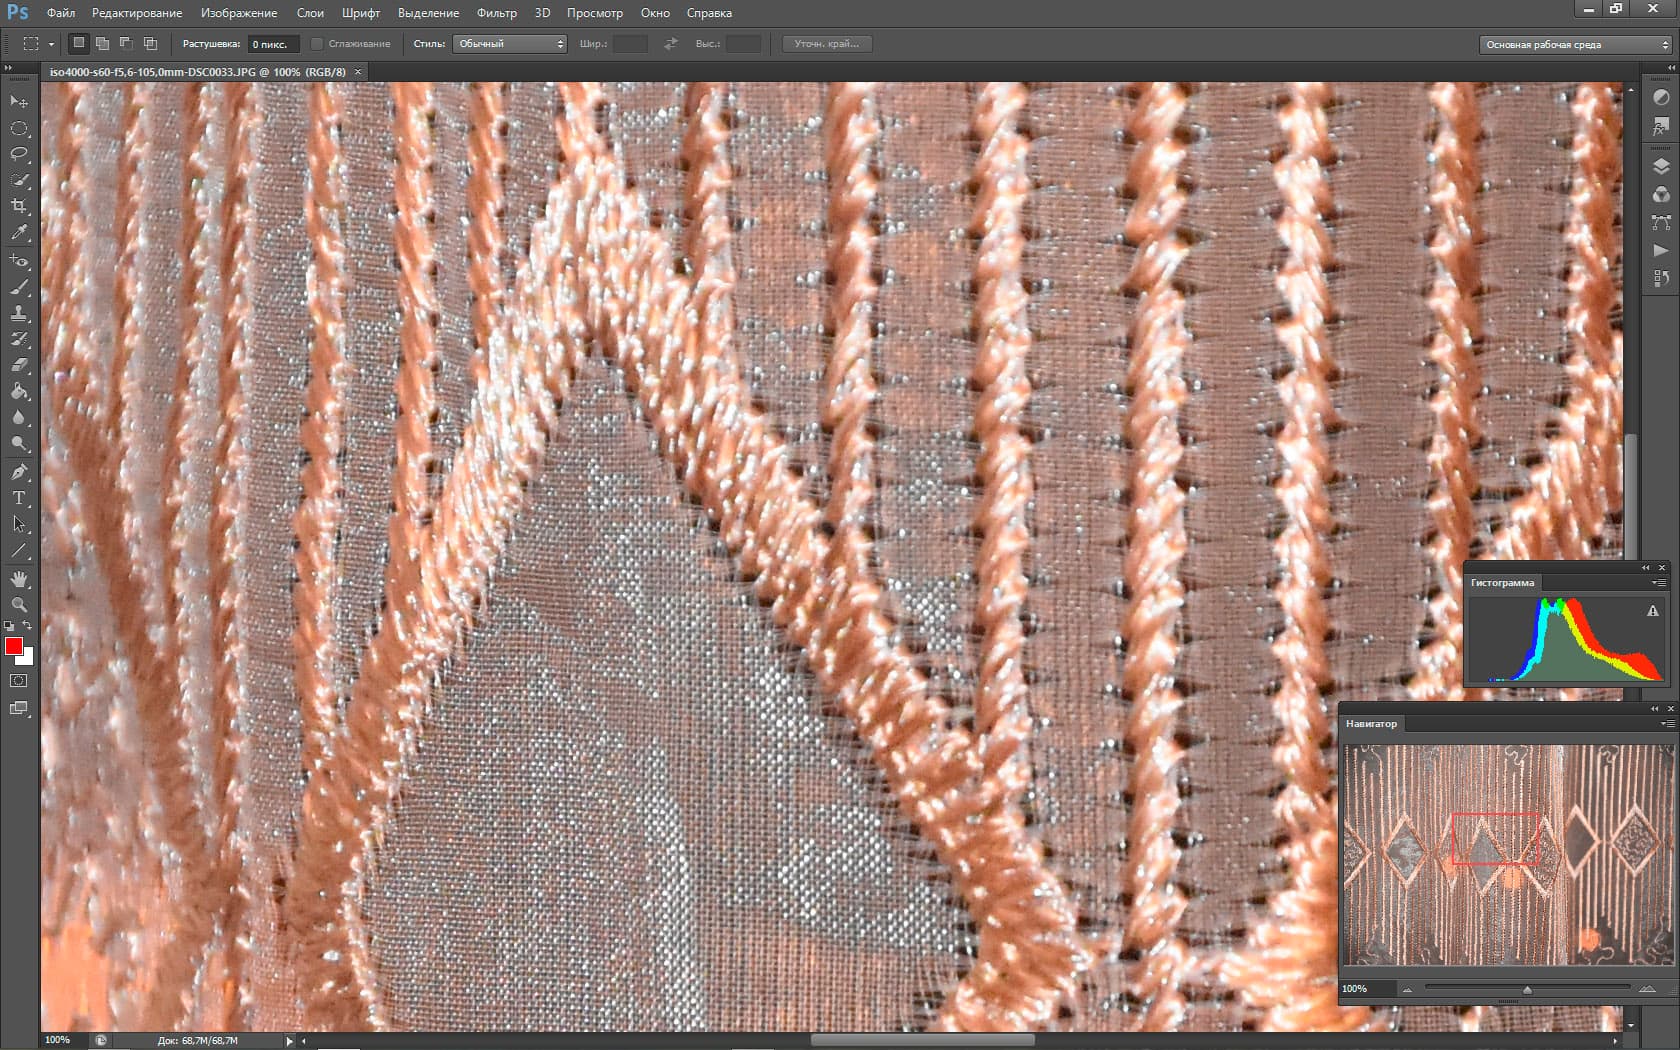The width and height of the screenshot is (1680, 1050).
Task: Select the Hand tool
Action: tap(19, 579)
